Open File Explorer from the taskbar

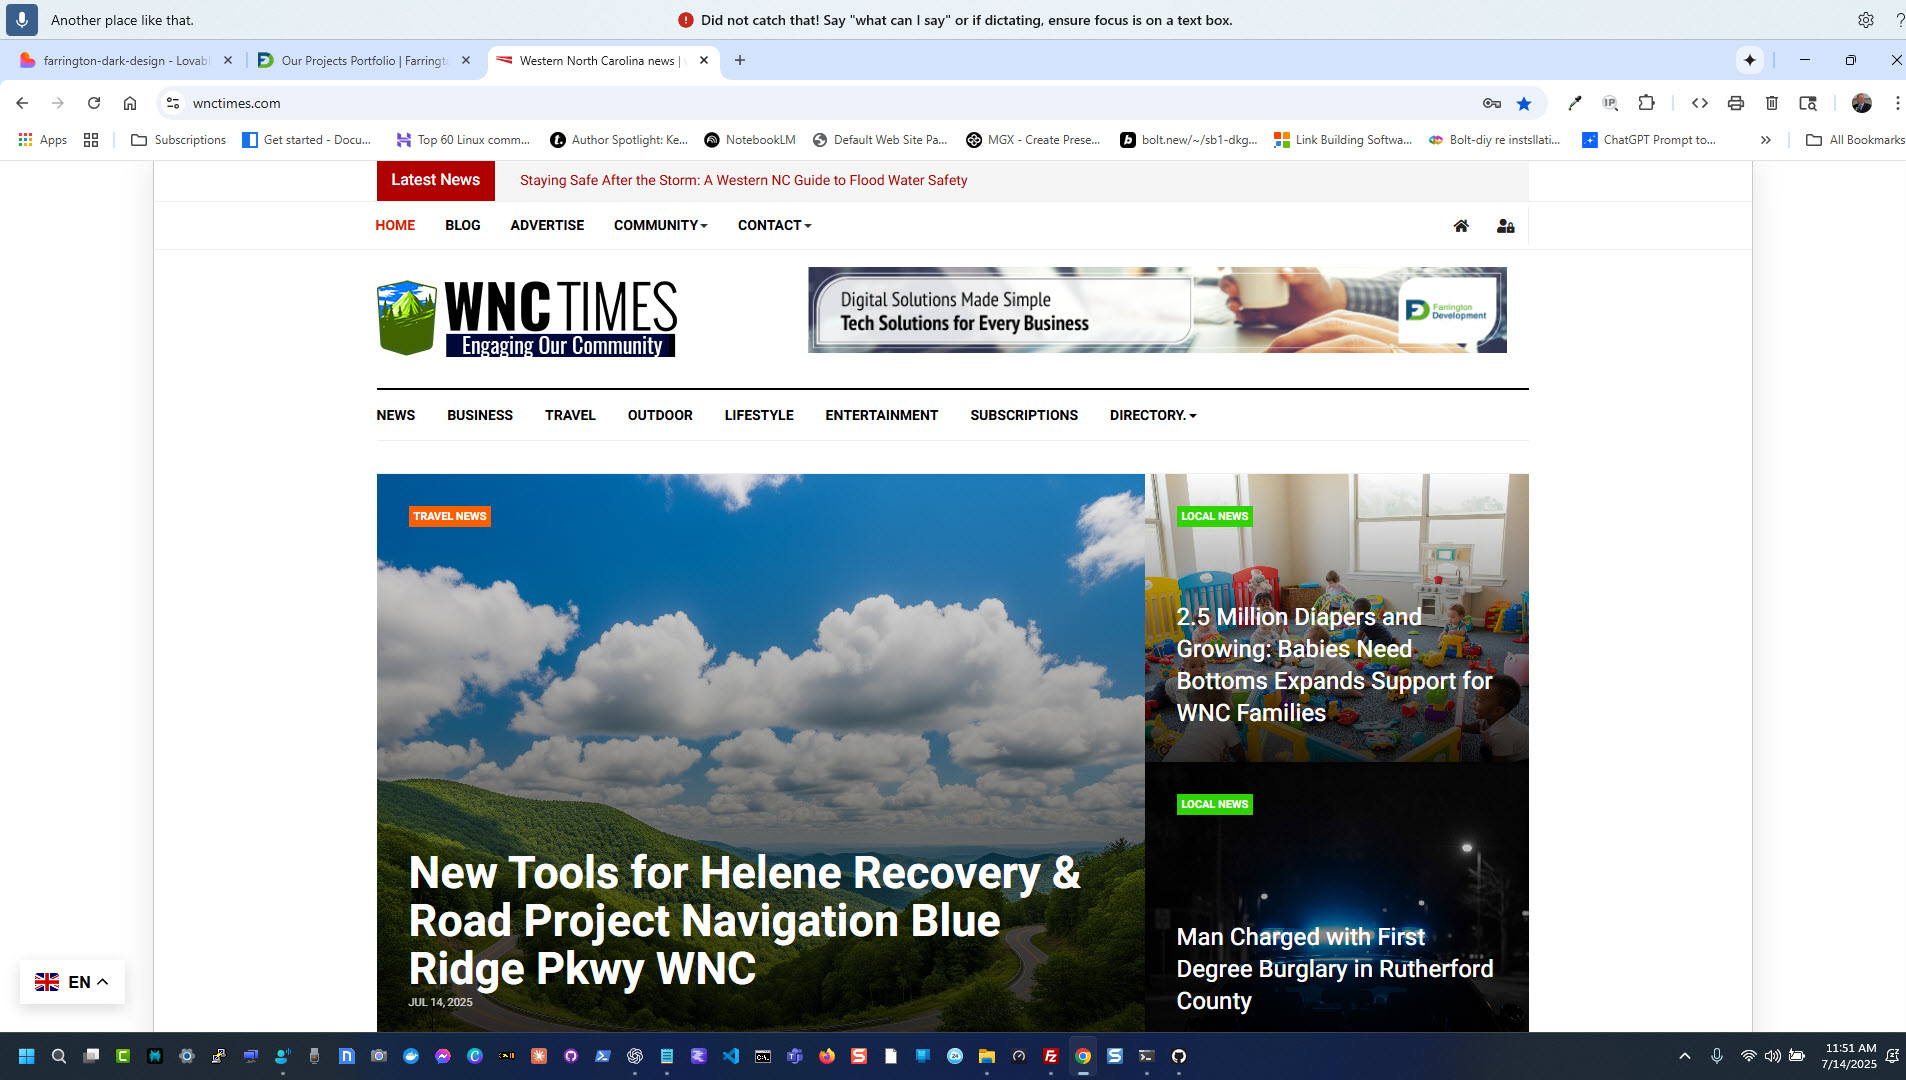(x=987, y=1056)
